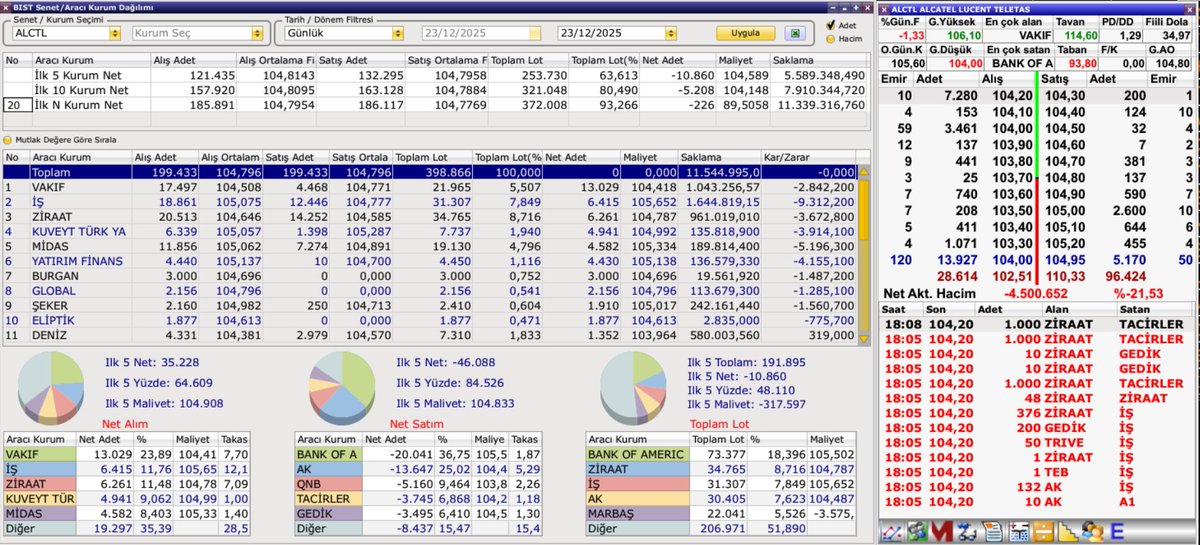Image resolution: width=1200 pixels, height=545 pixels.
Task: Open the calculator table icon
Action: tap(1018, 531)
